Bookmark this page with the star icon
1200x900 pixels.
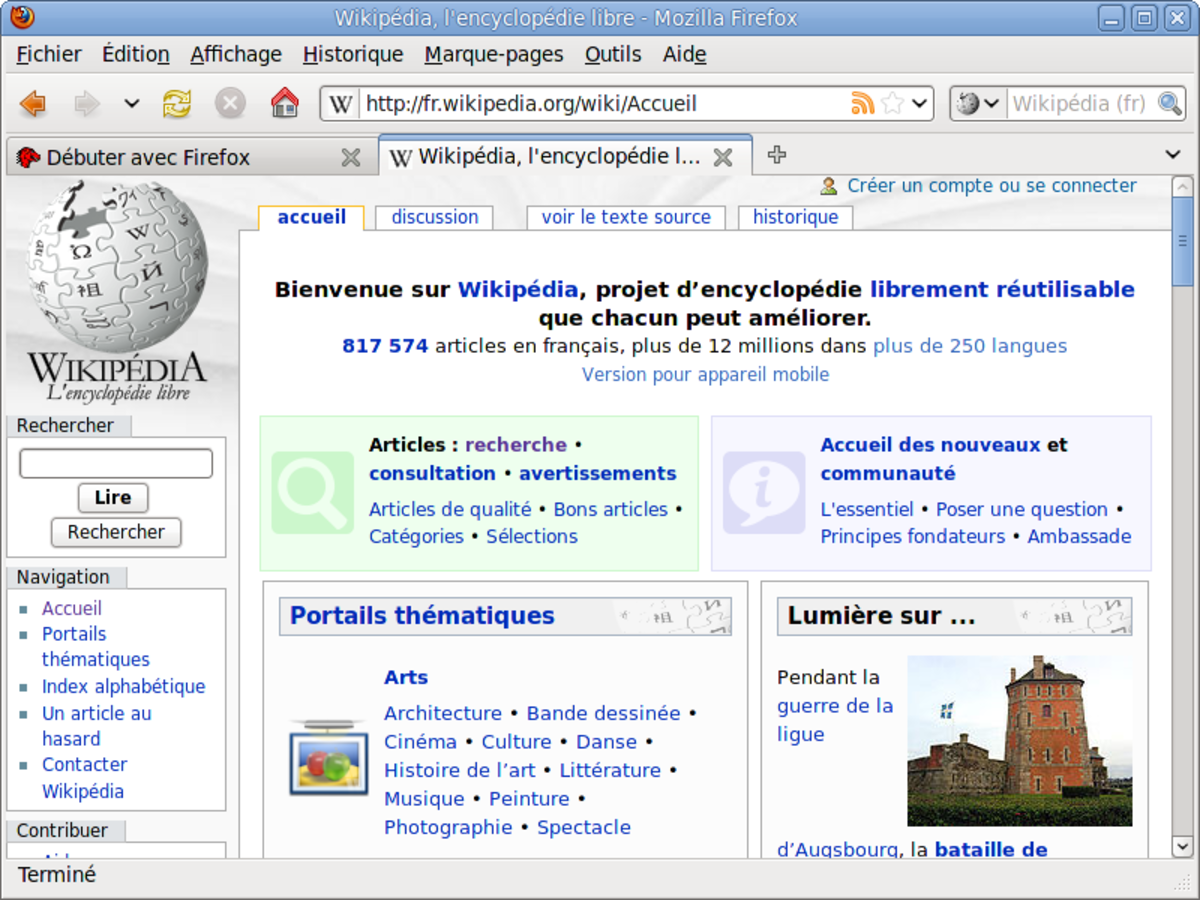[893, 103]
